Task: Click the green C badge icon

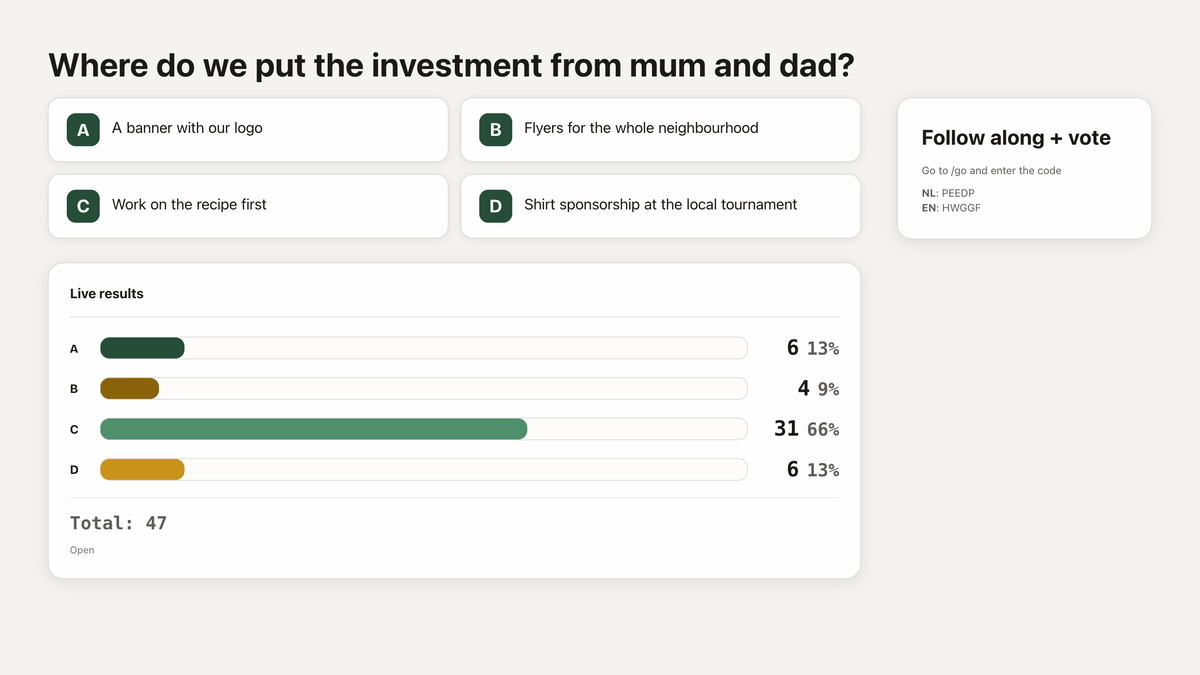Action: pyautogui.click(x=83, y=206)
